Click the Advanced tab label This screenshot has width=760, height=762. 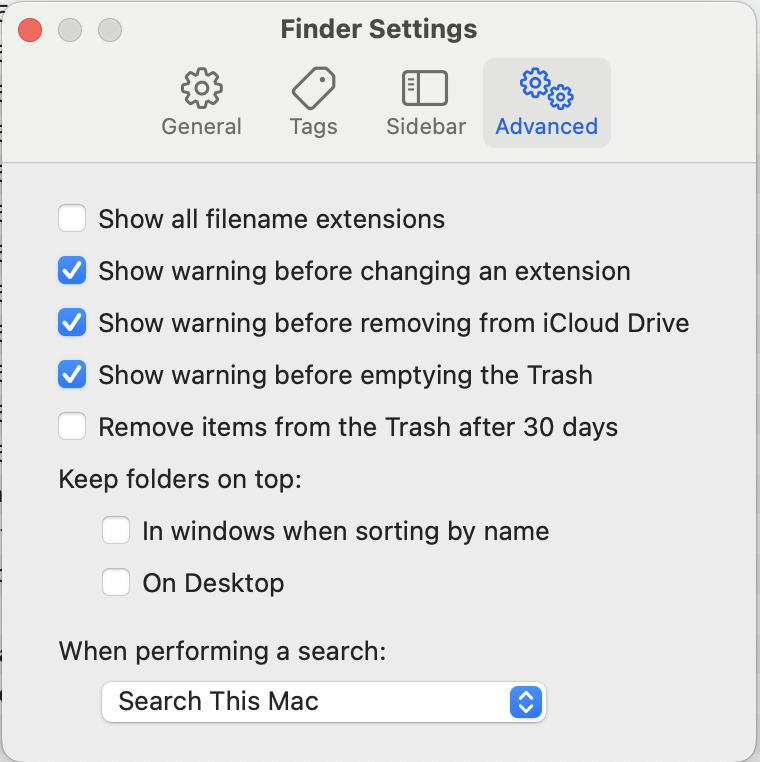(x=546, y=127)
